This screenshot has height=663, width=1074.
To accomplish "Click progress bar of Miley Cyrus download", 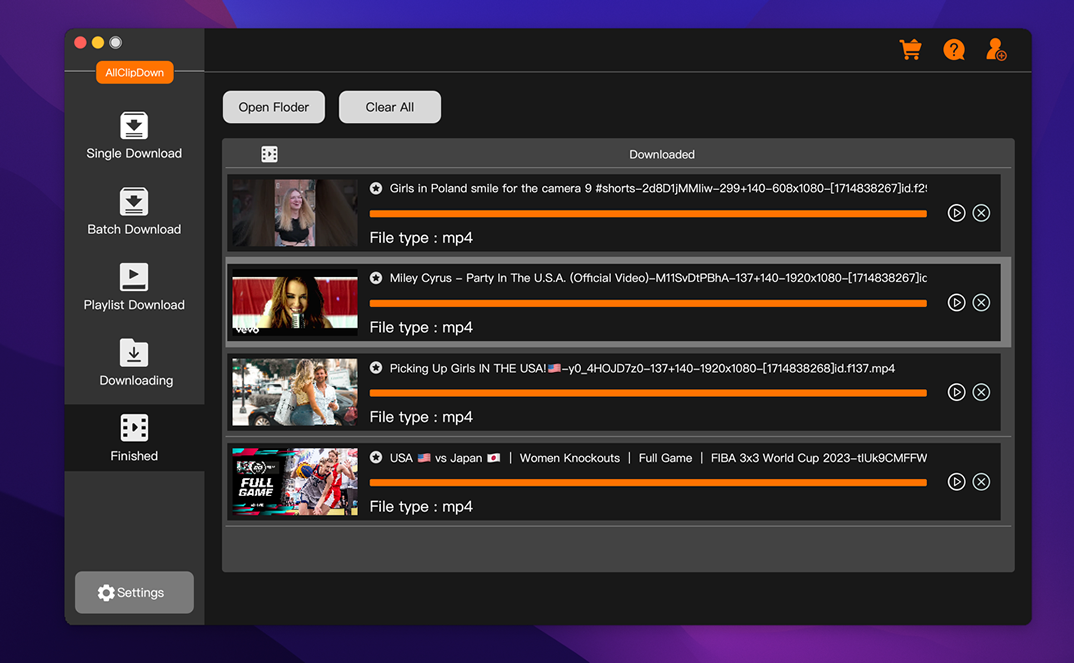I will [x=648, y=303].
